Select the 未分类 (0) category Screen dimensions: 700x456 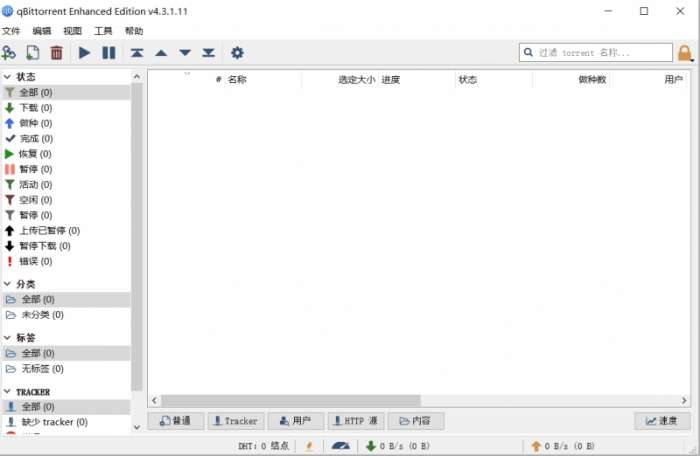[x=66, y=315]
